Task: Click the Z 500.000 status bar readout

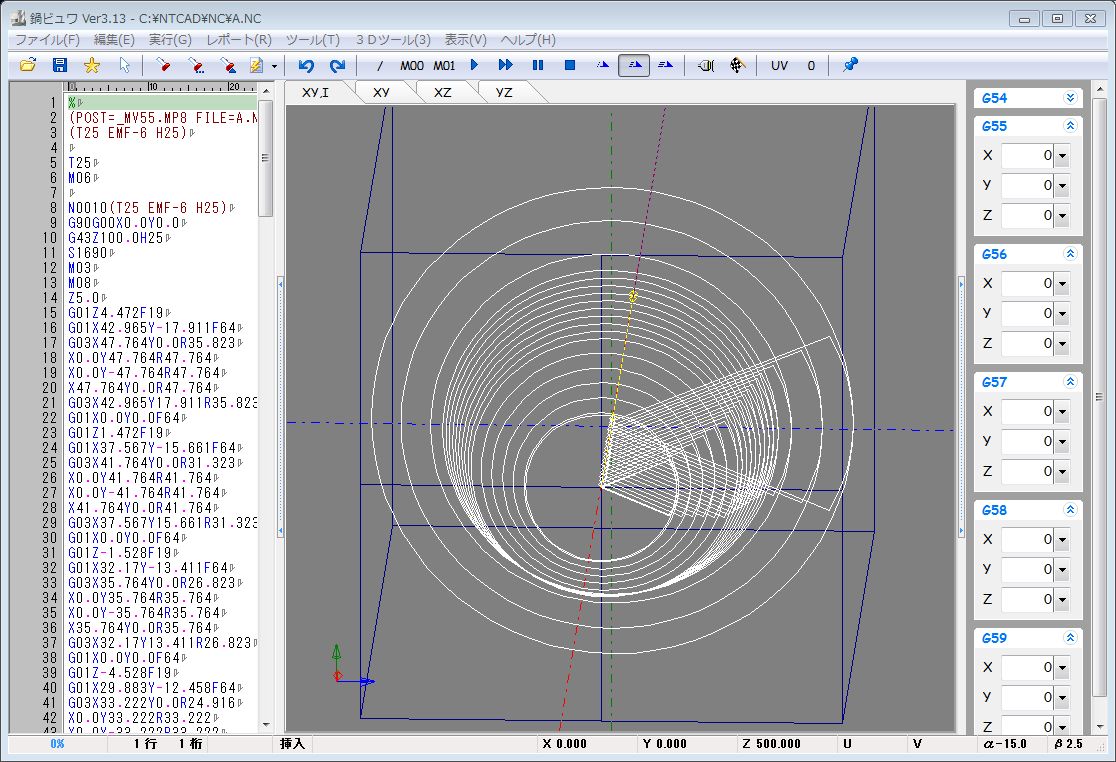Action: pyautogui.click(x=772, y=744)
